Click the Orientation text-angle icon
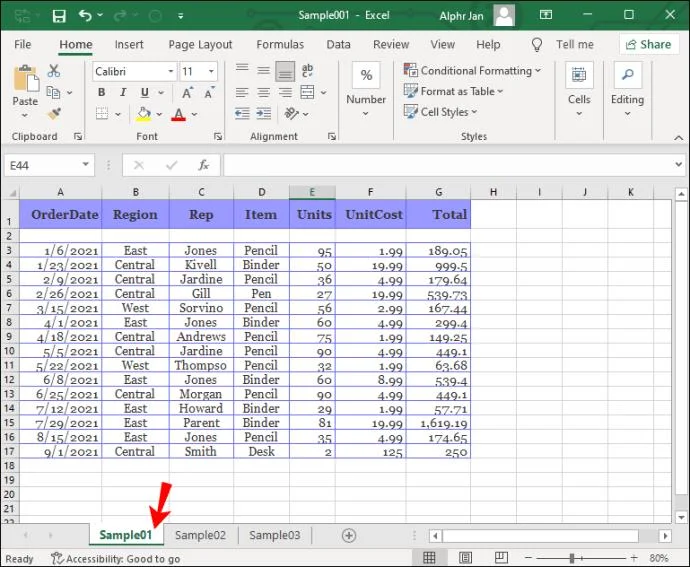Screen dimensions: 690x567 point(291,114)
